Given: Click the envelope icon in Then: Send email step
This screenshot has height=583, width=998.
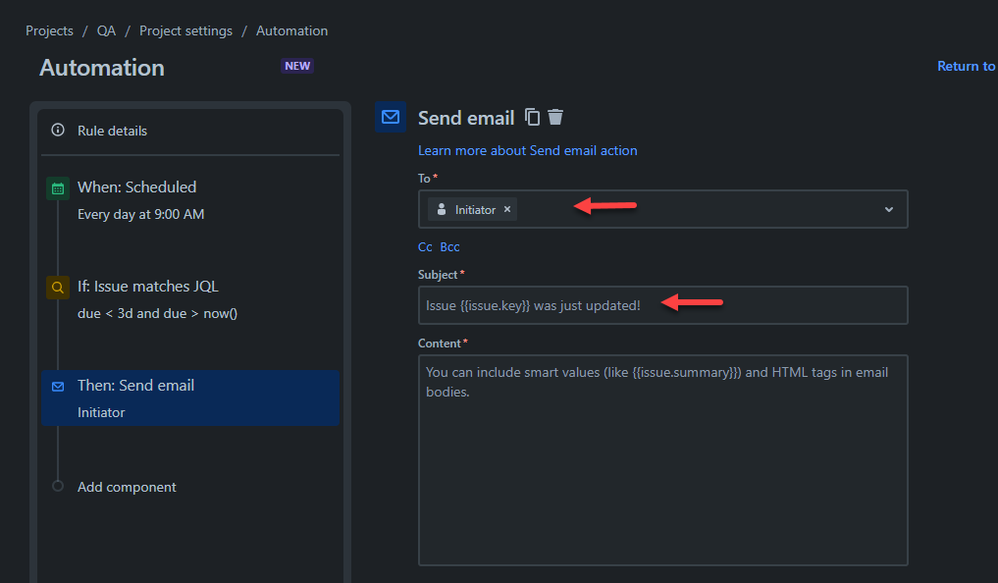Looking at the screenshot, I should [x=57, y=385].
